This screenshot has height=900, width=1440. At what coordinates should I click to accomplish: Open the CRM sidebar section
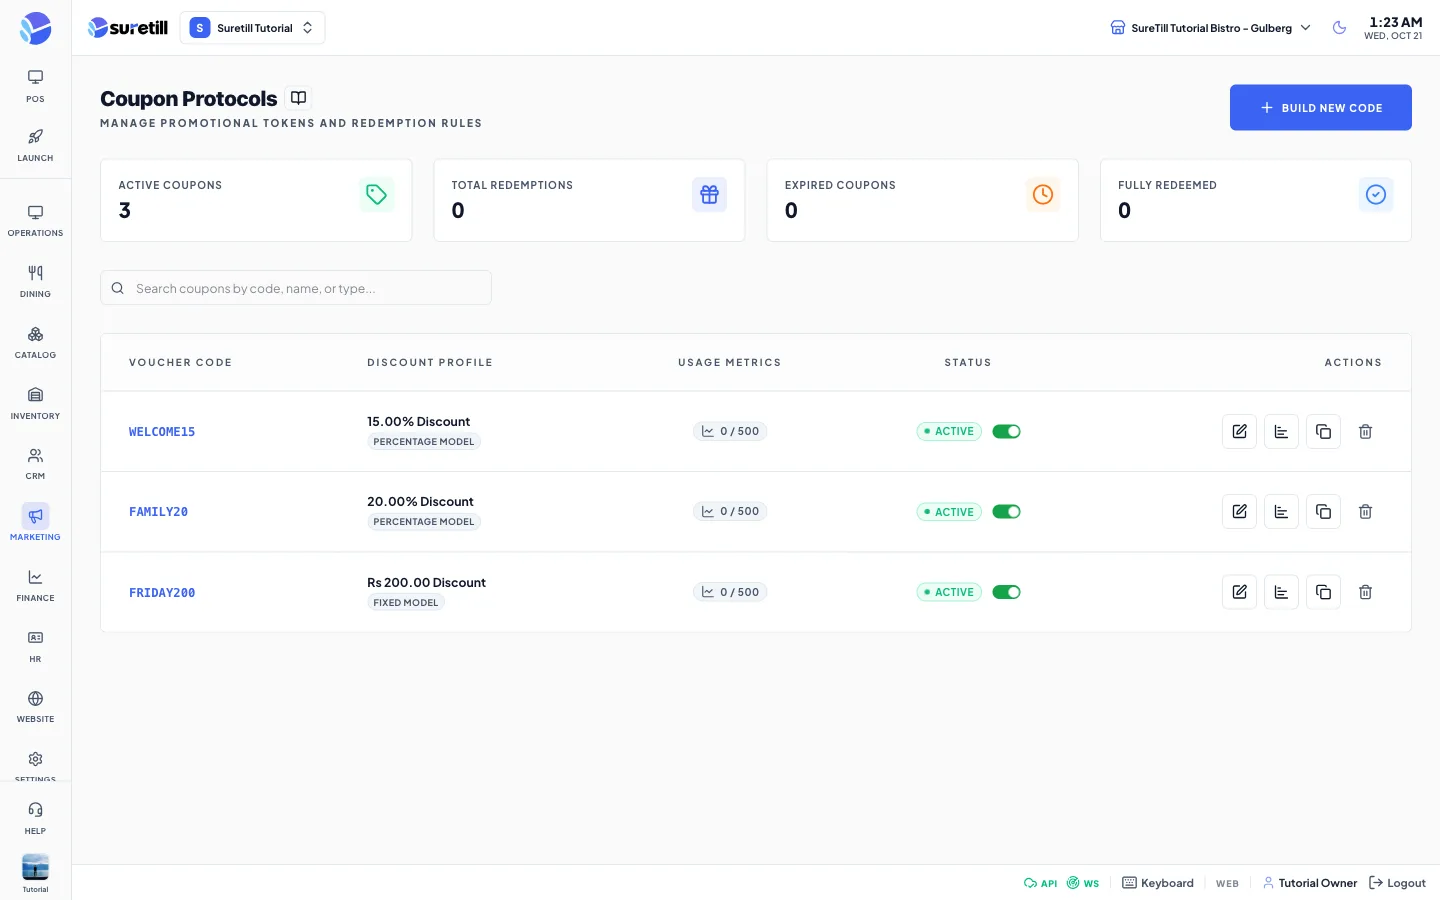click(35, 464)
